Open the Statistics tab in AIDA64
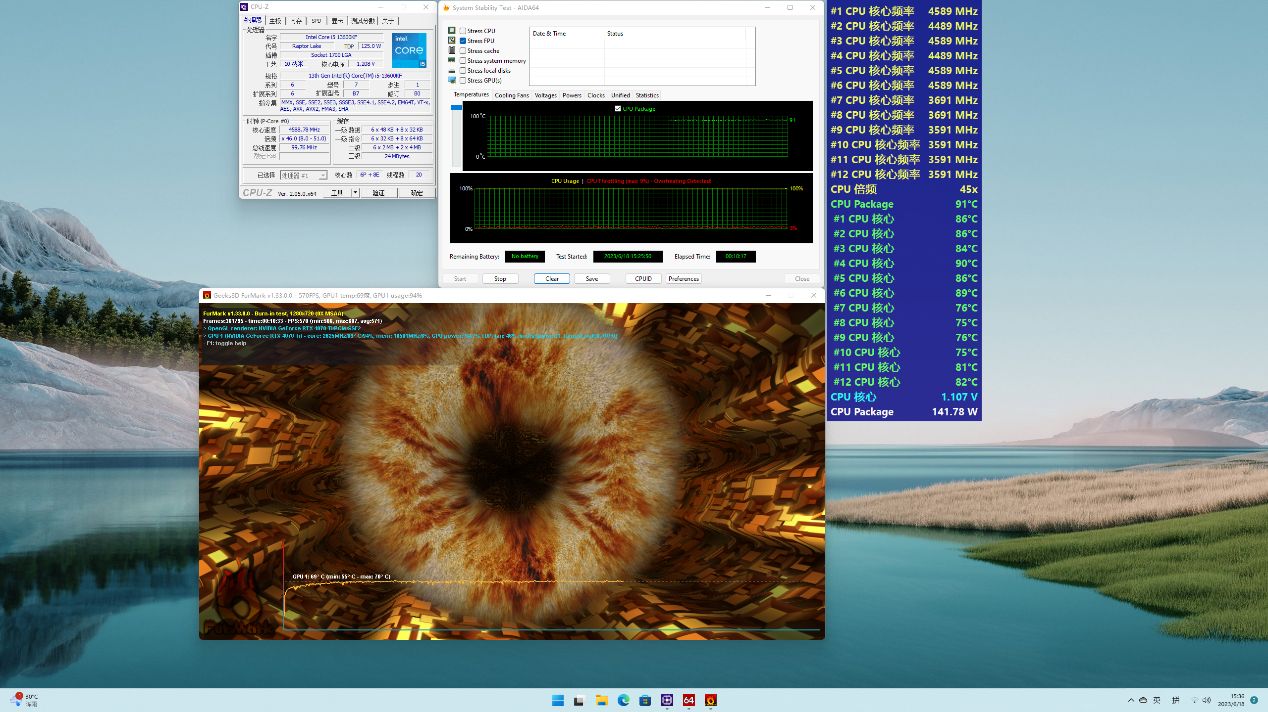 pos(647,95)
